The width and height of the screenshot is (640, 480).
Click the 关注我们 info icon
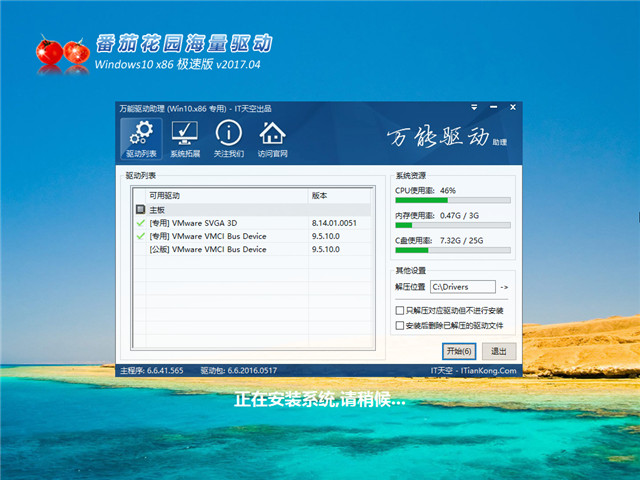229,139
